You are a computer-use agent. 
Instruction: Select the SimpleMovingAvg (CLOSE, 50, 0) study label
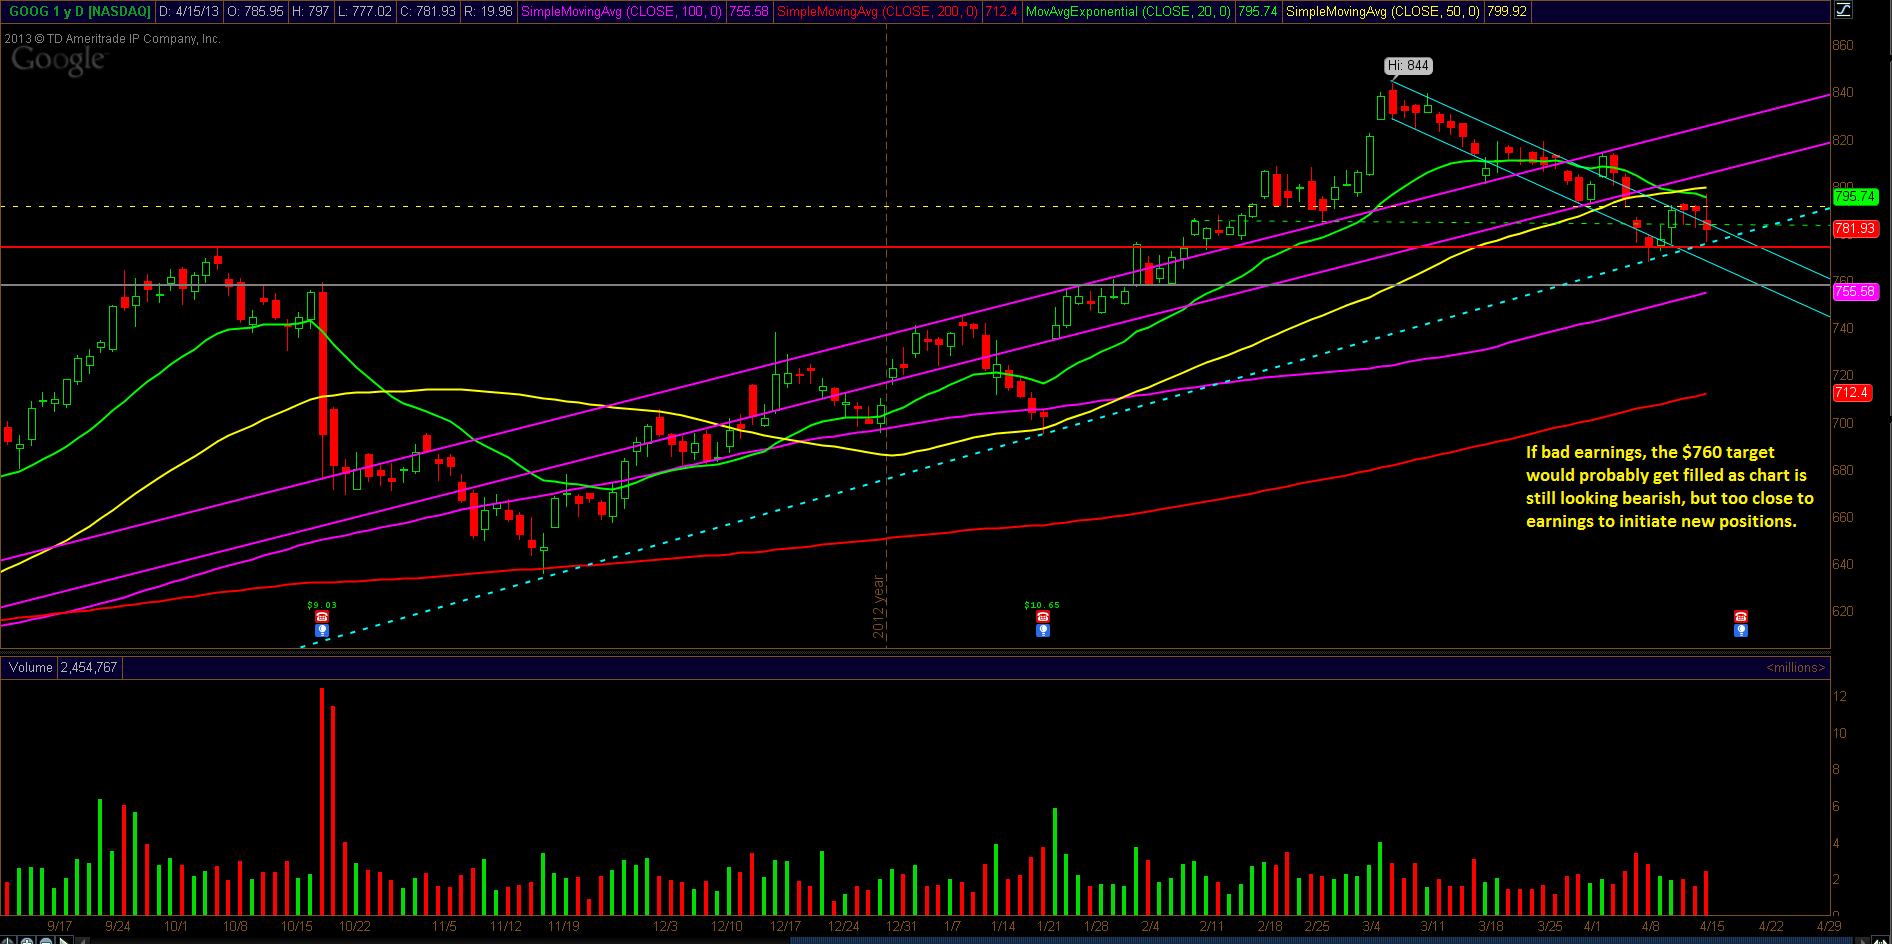tap(1383, 11)
